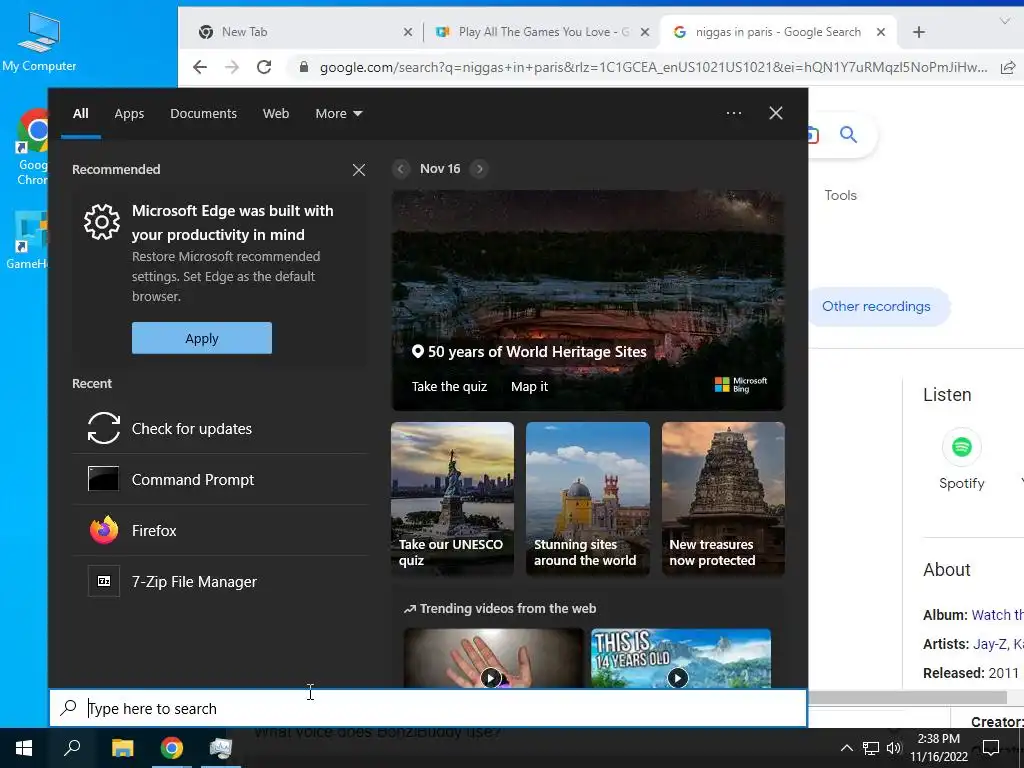Click the settings gear in Edge recommendation
The width and height of the screenshot is (1024, 768).
coord(102,222)
